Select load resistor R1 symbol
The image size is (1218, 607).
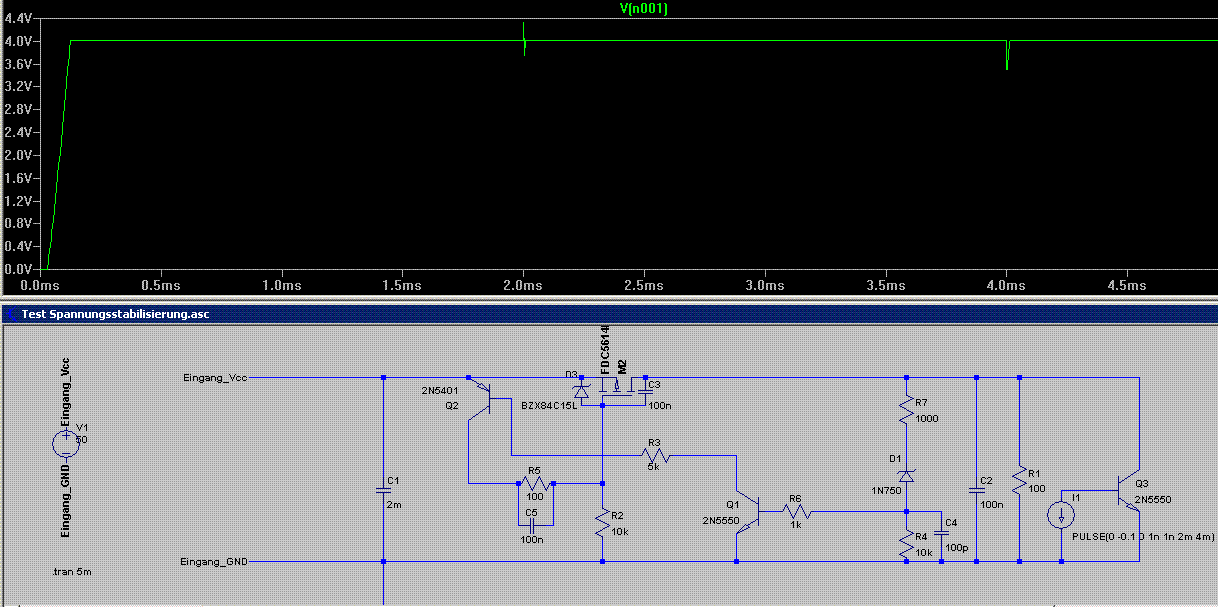pos(1019,480)
